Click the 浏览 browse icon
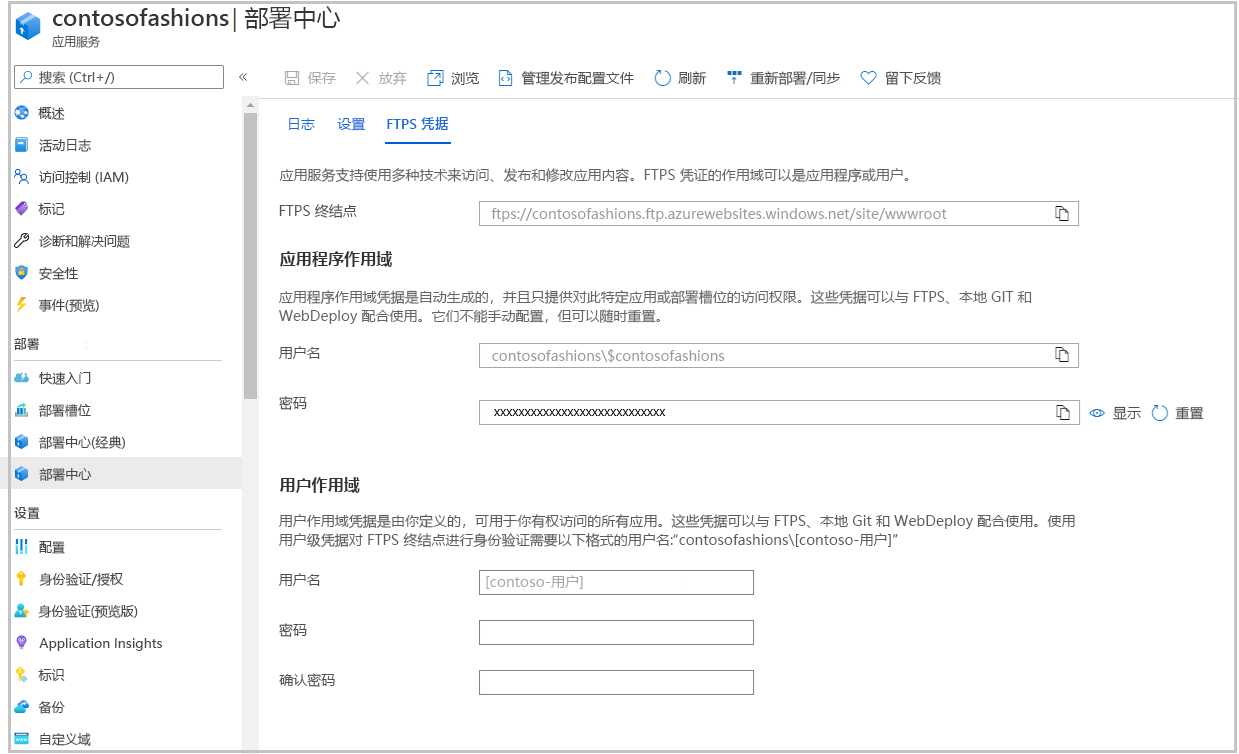The width and height of the screenshot is (1239, 754). (435, 78)
